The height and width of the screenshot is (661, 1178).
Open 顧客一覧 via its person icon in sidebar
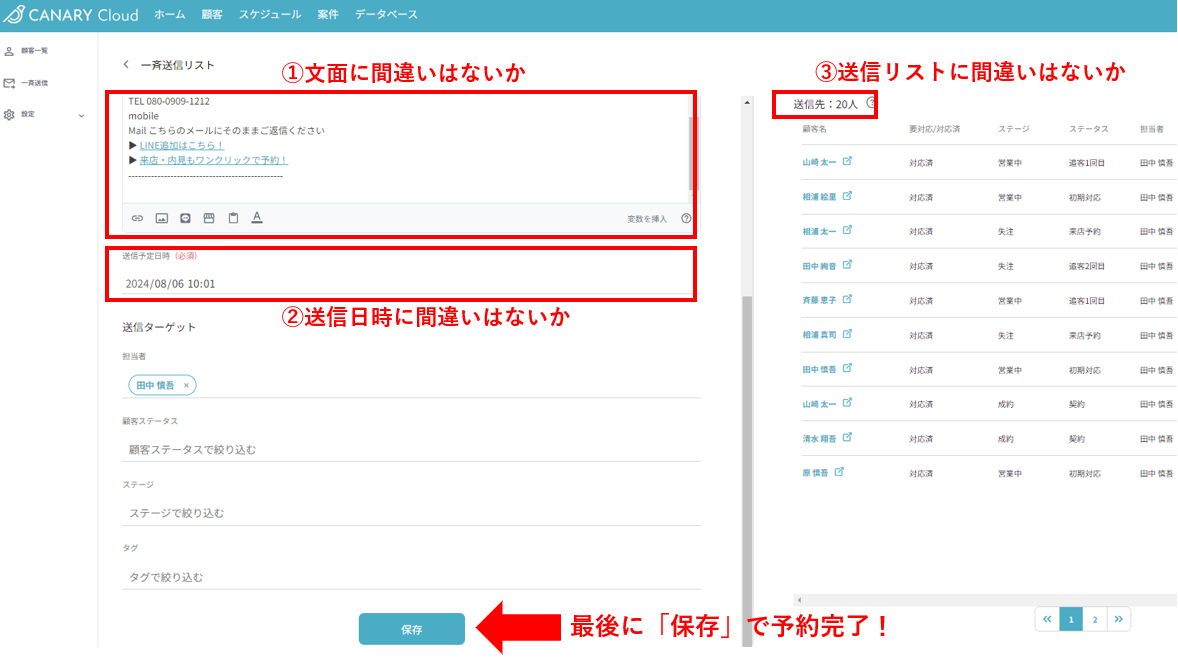pyautogui.click(x=9, y=51)
